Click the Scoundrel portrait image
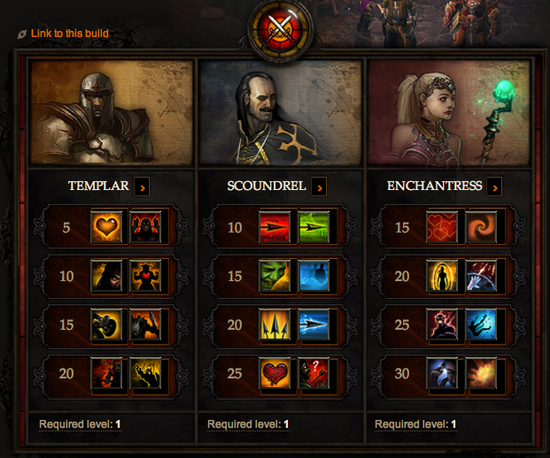 (280, 112)
